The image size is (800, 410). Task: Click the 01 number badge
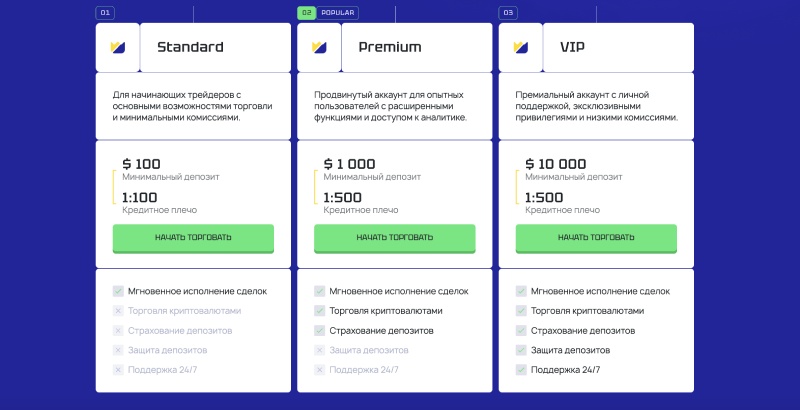[x=105, y=13]
